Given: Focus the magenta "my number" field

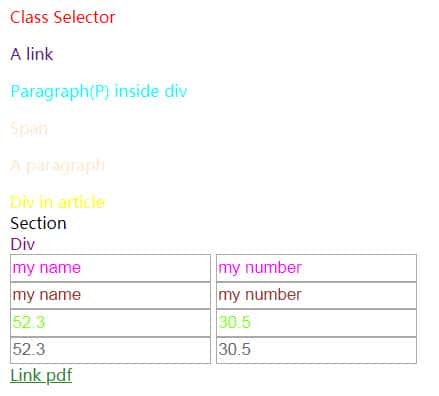Looking at the screenshot, I should (316, 268).
